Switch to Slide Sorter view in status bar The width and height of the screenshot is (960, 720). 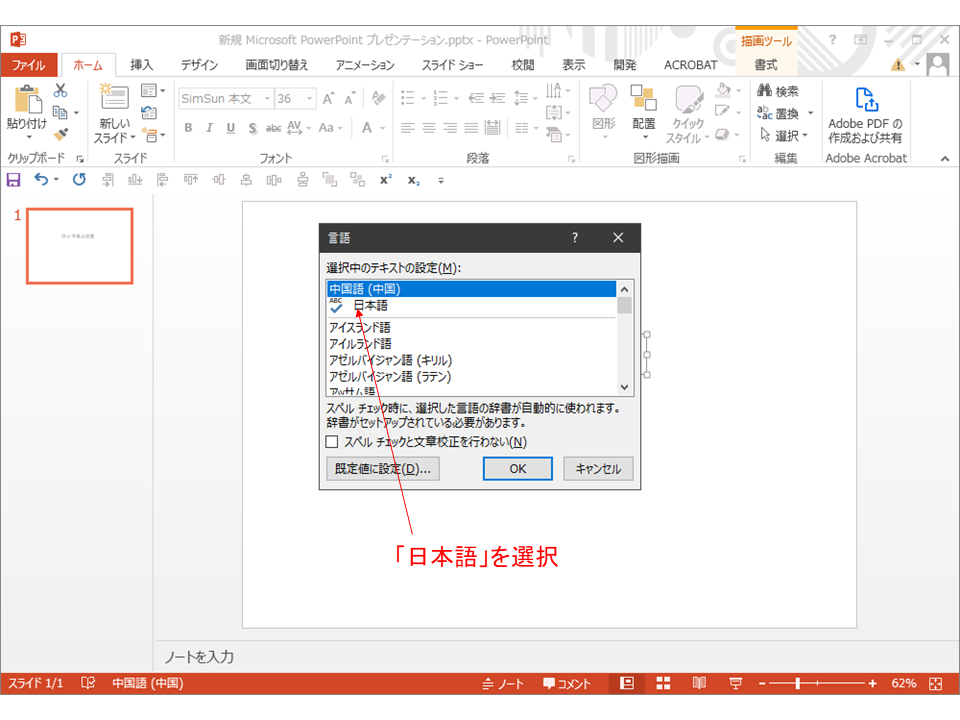pos(663,683)
